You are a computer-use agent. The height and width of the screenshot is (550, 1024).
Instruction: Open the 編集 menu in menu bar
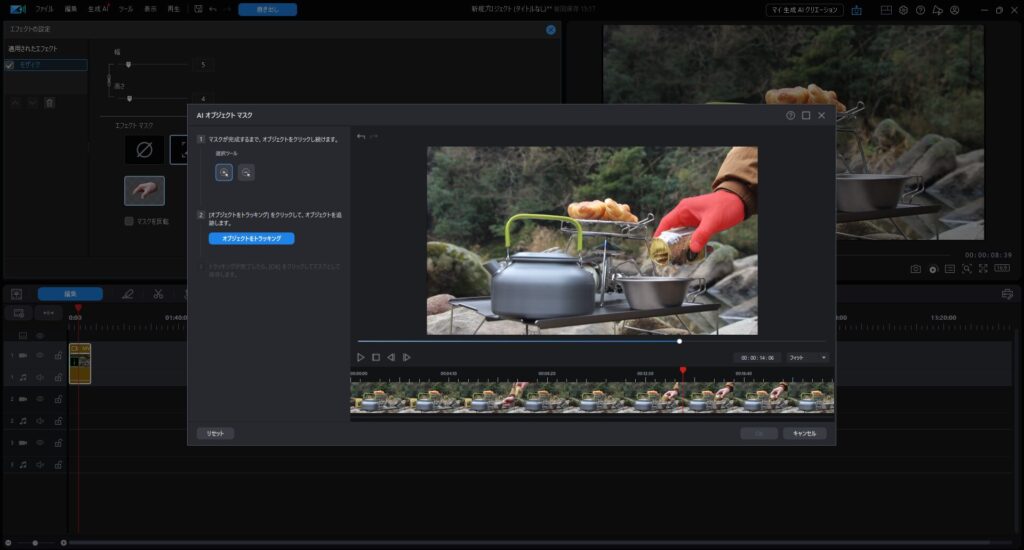tap(71, 9)
